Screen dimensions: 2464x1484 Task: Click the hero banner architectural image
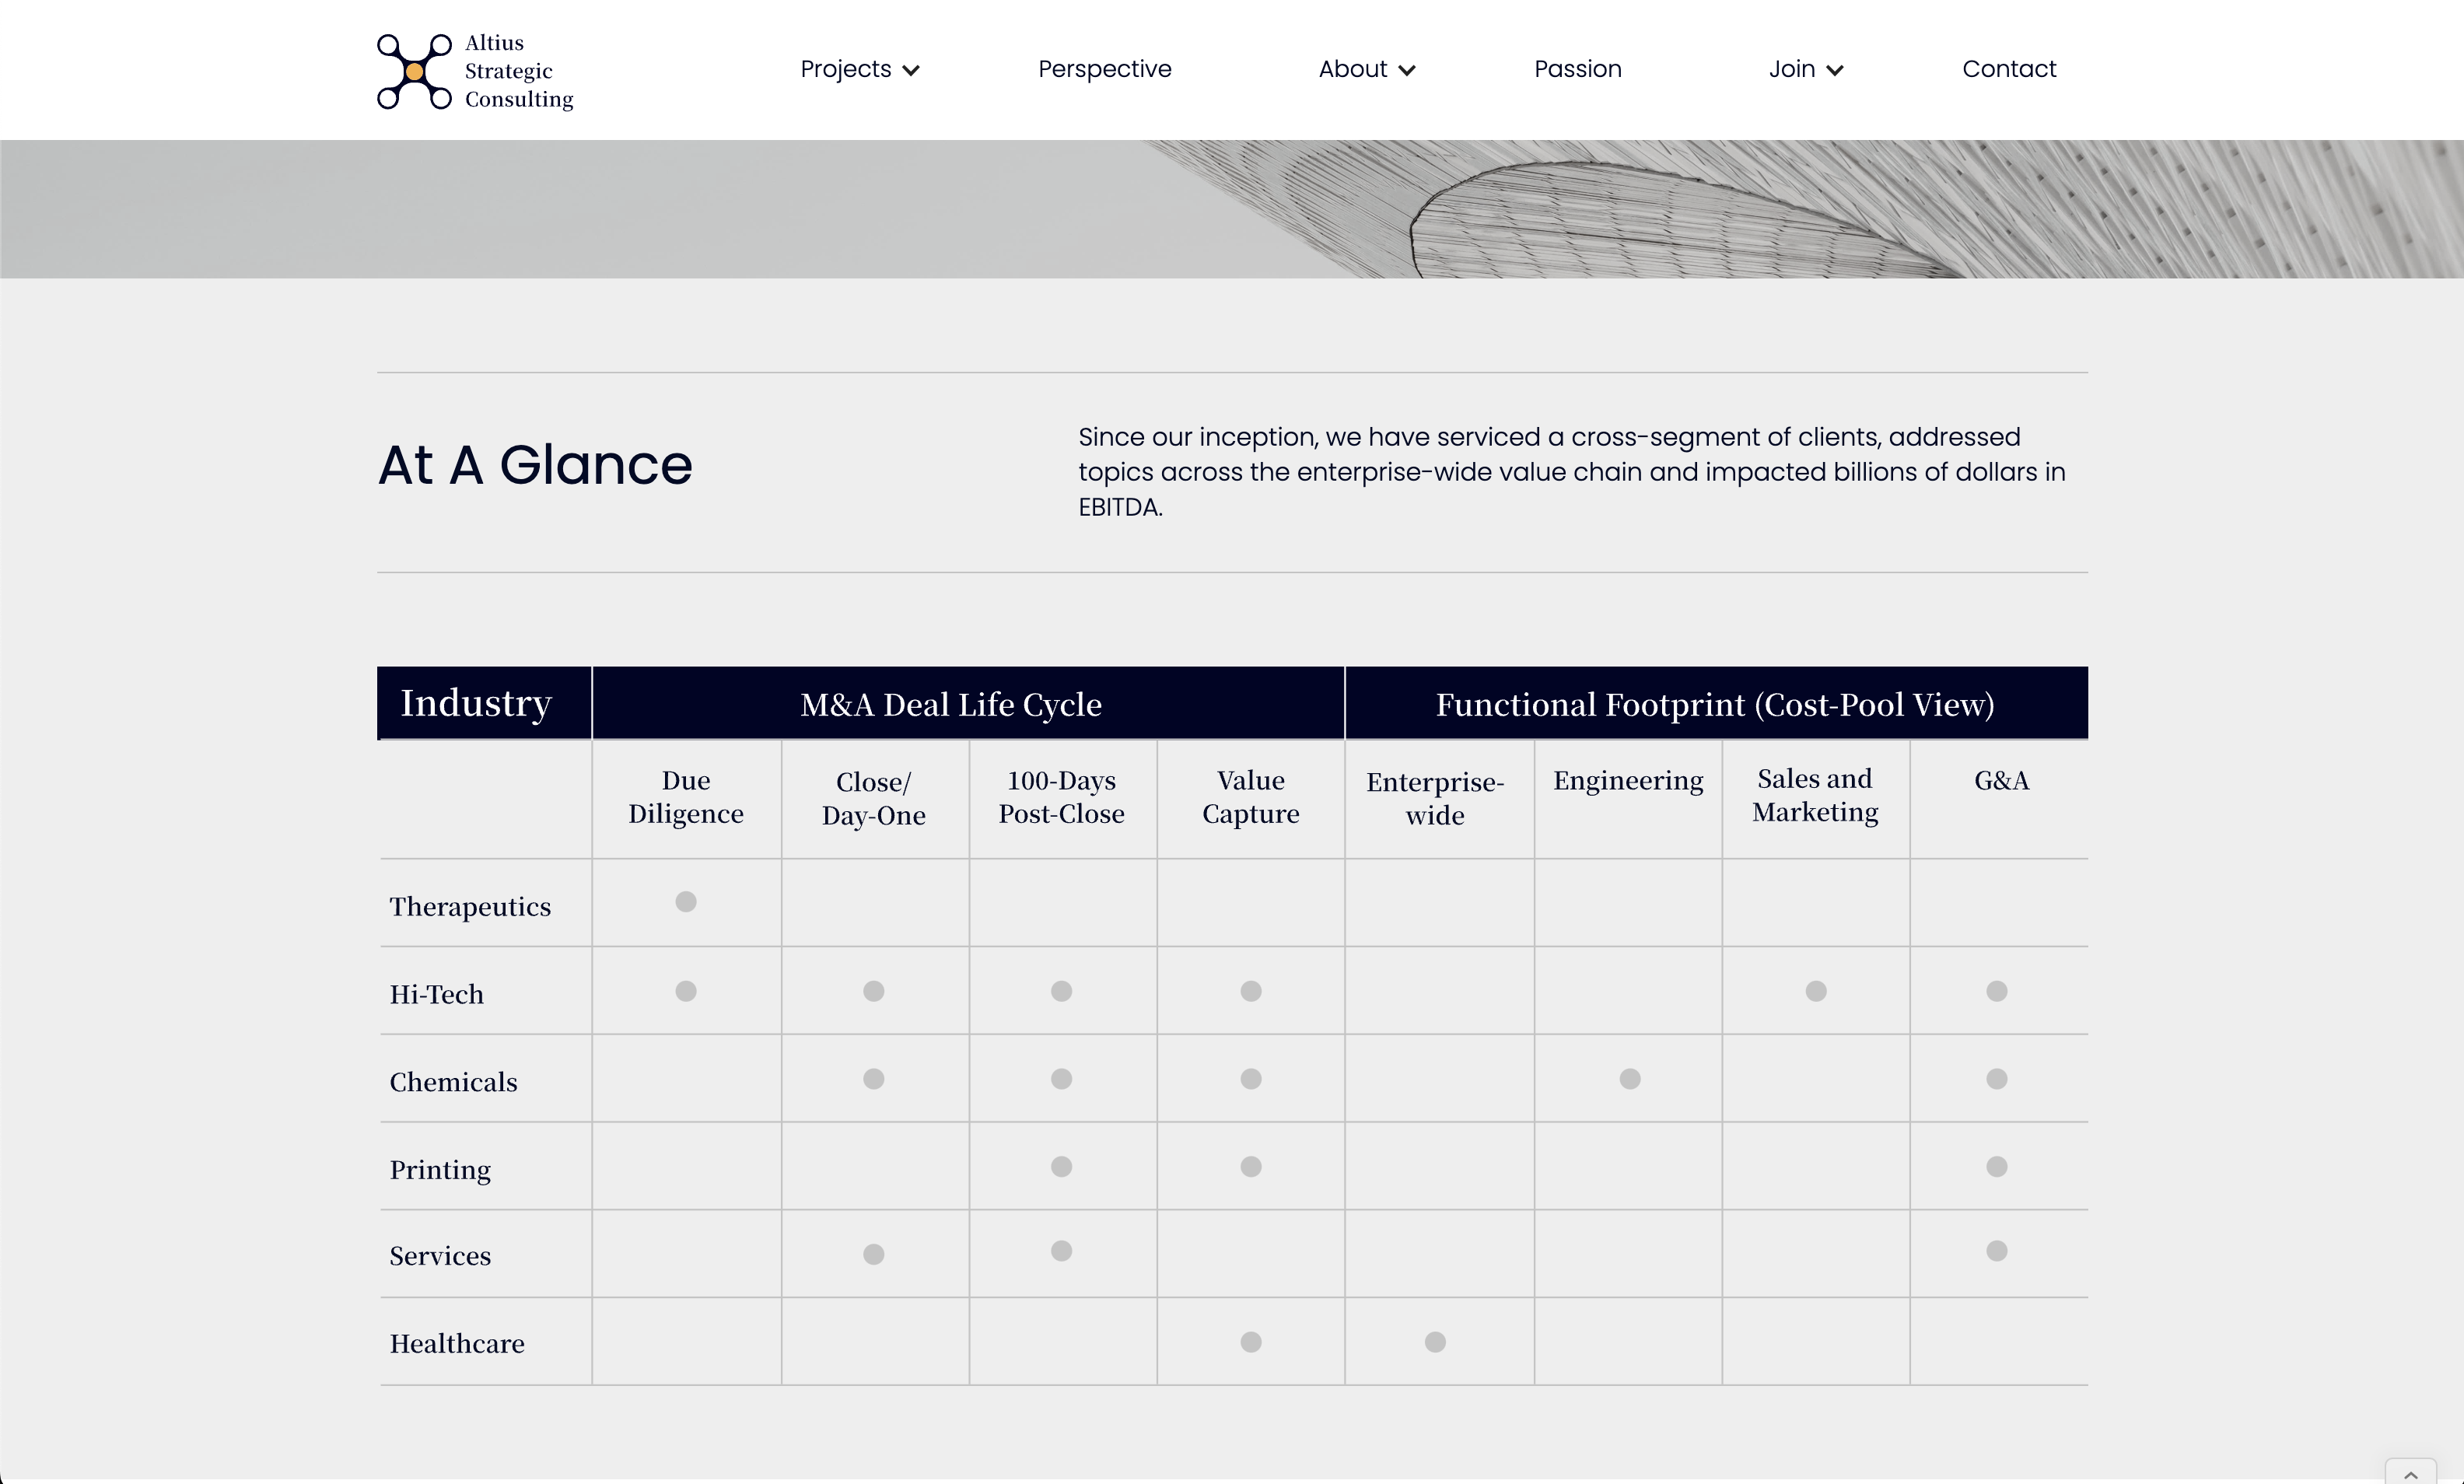tap(1700, 210)
